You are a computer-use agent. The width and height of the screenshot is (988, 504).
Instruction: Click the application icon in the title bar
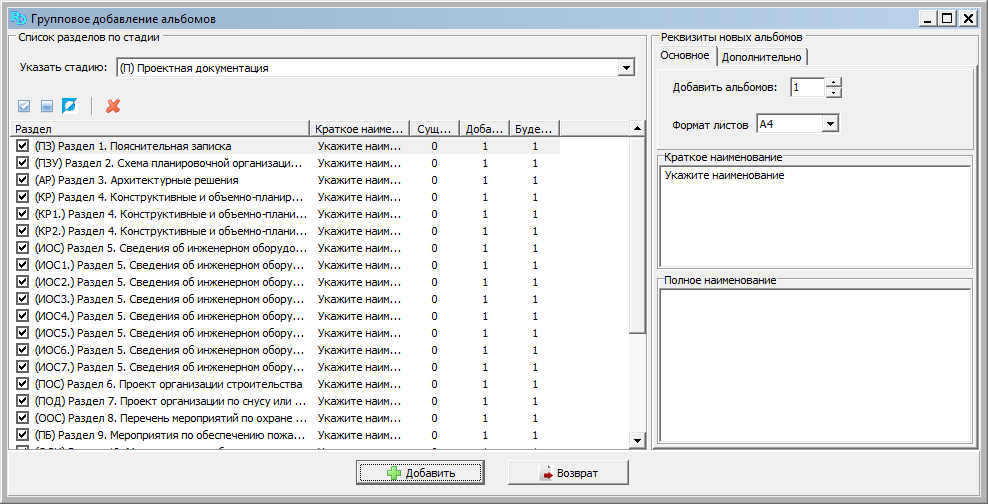(x=18, y=19)
